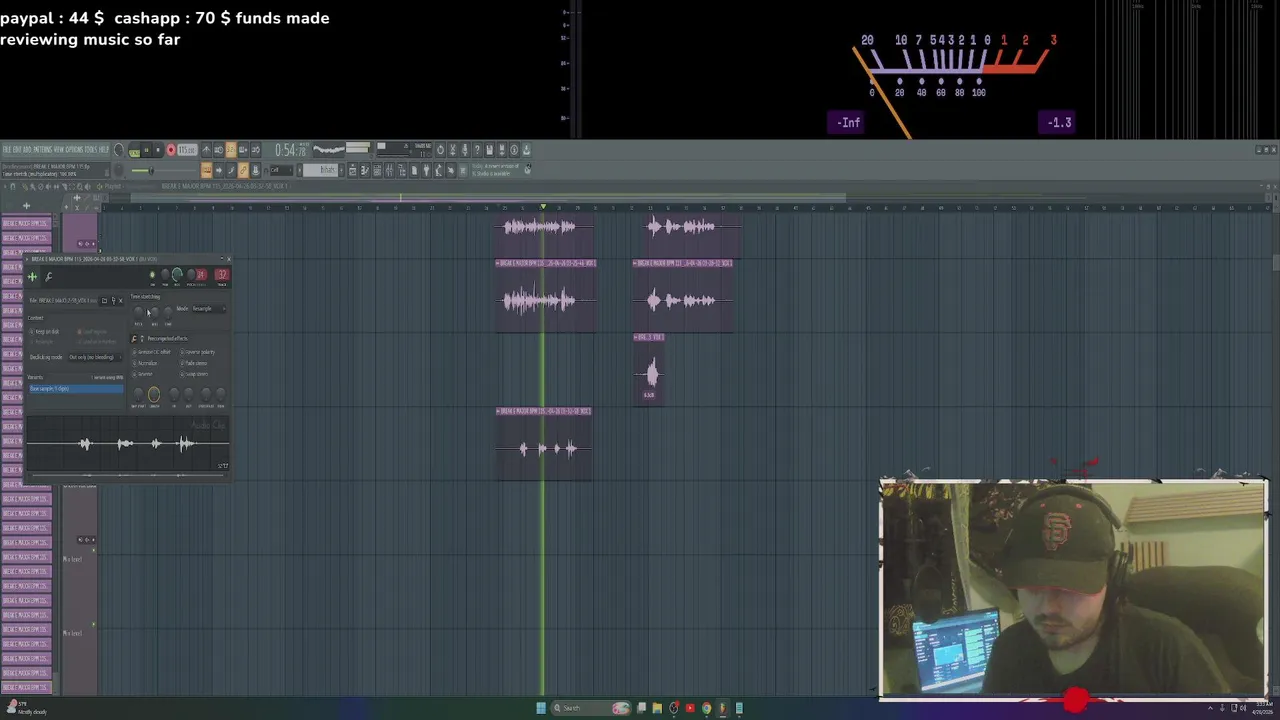Click the playlist view icon in the toolbar

353,170
